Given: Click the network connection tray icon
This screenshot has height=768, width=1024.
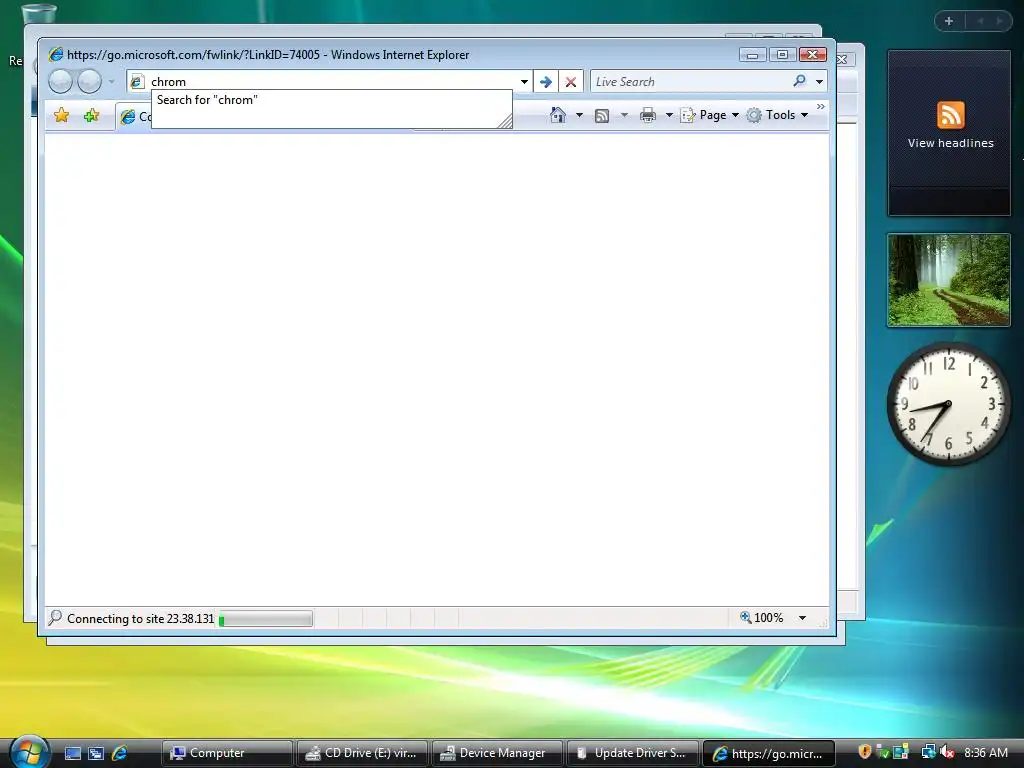Looking at the screenshot, I should click(928, 752).
